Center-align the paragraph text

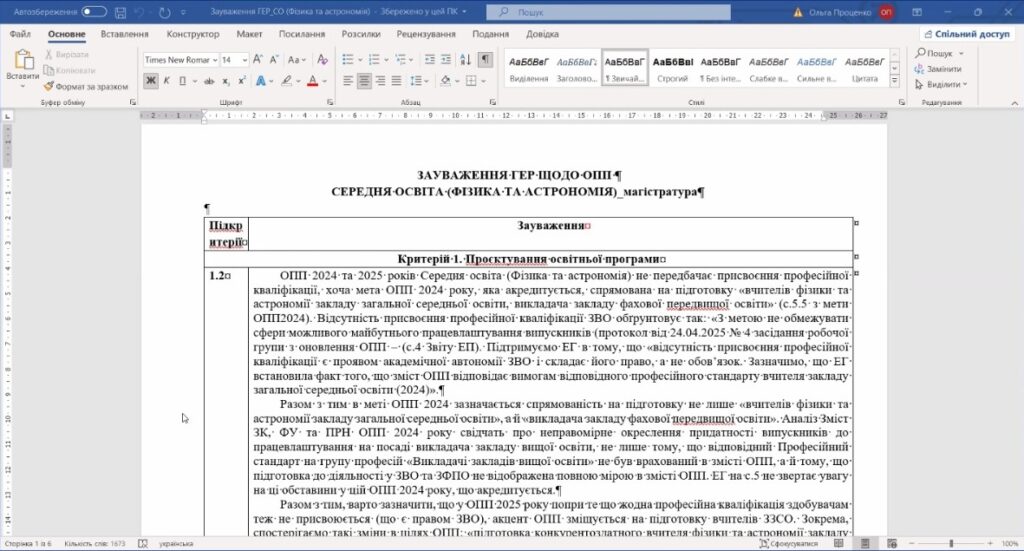coord(365,80)
